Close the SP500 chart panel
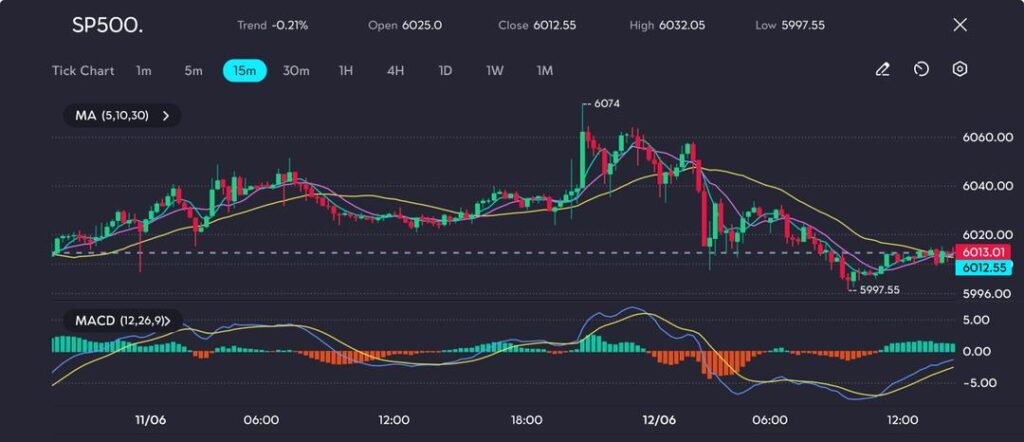This screenshot has width=1024, height=442. [960, 25]
